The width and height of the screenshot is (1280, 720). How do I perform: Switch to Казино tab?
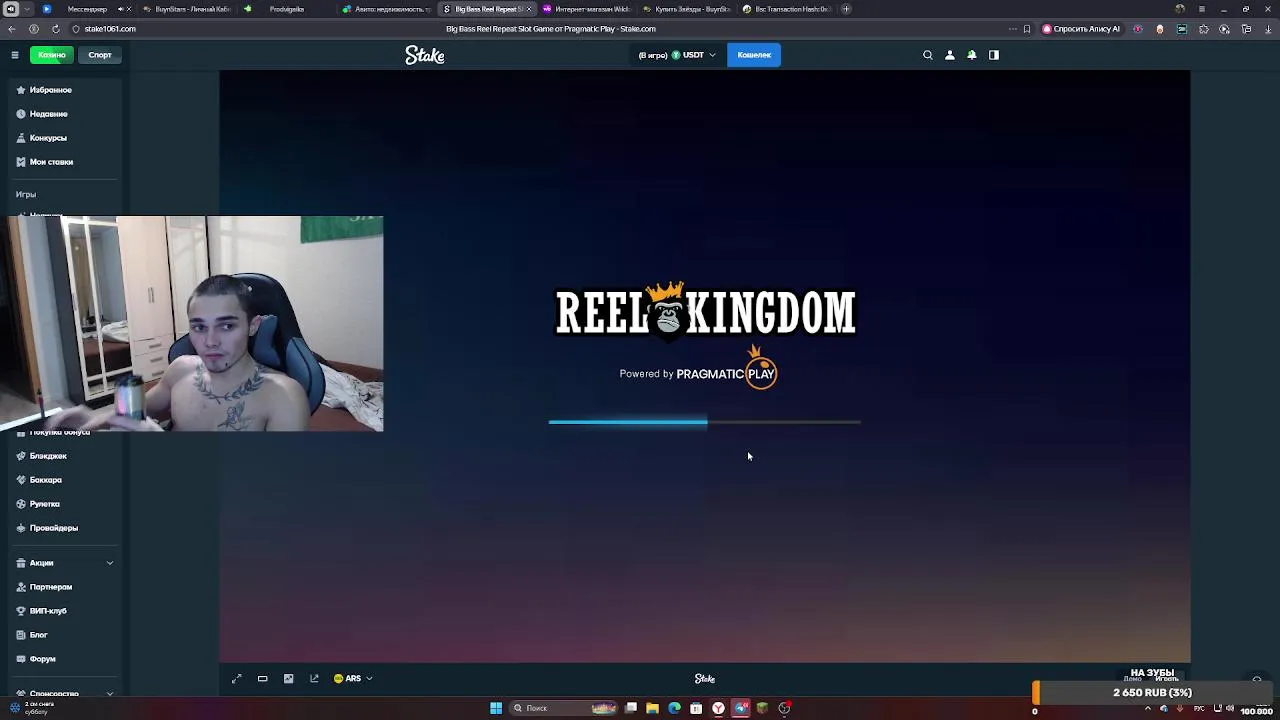pyautogui.click(x=52, y=55)
